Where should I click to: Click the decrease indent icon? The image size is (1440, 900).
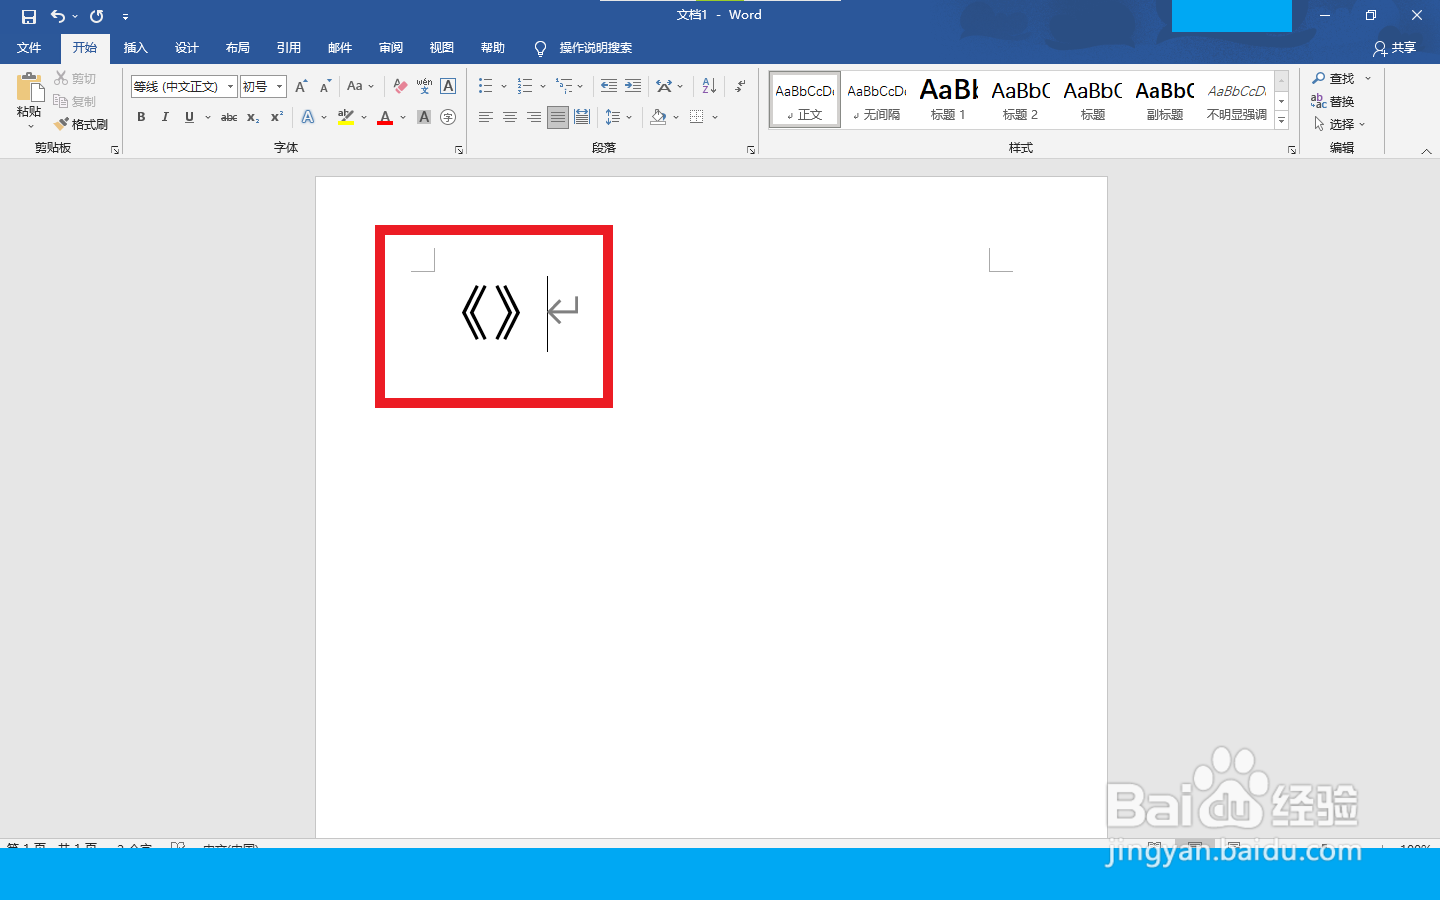click(x=609, y=86)
